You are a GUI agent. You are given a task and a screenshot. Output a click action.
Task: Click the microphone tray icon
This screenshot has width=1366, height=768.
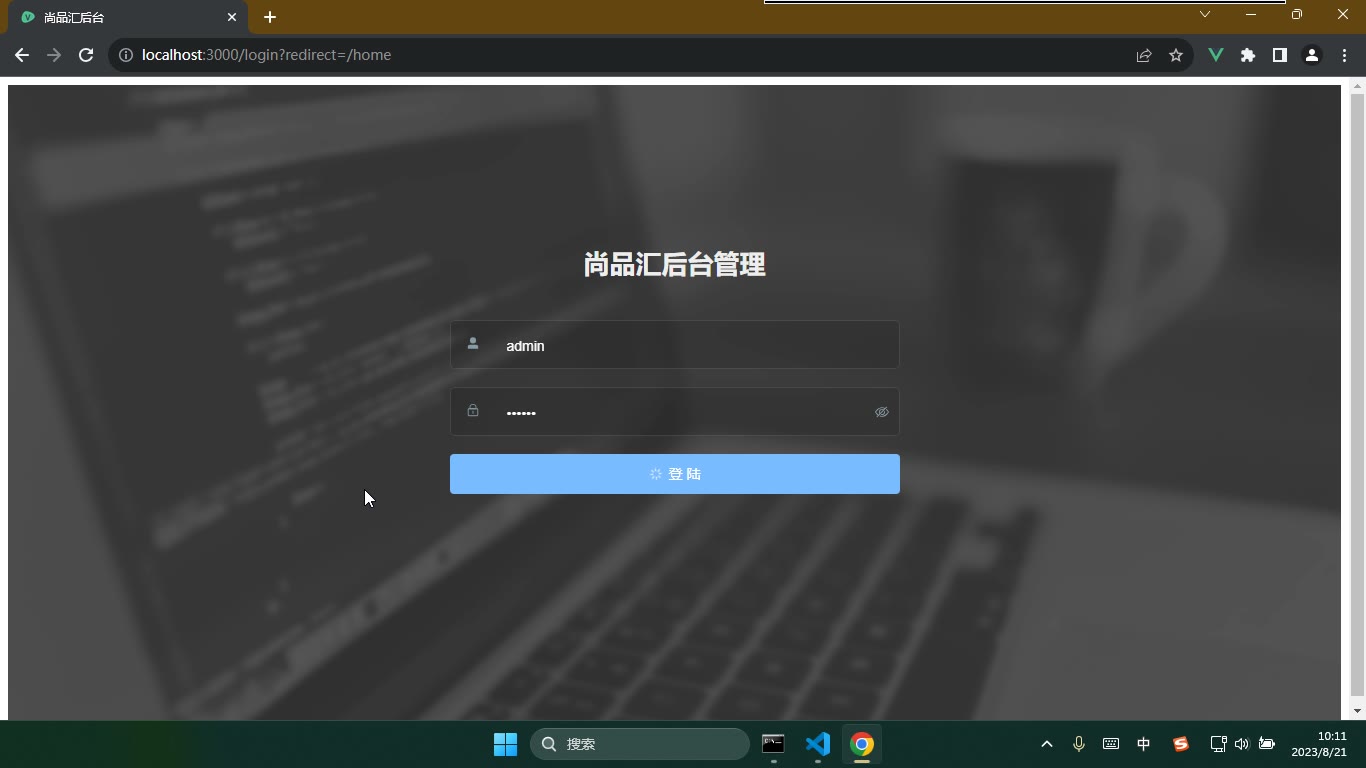tap(1079, 744)
